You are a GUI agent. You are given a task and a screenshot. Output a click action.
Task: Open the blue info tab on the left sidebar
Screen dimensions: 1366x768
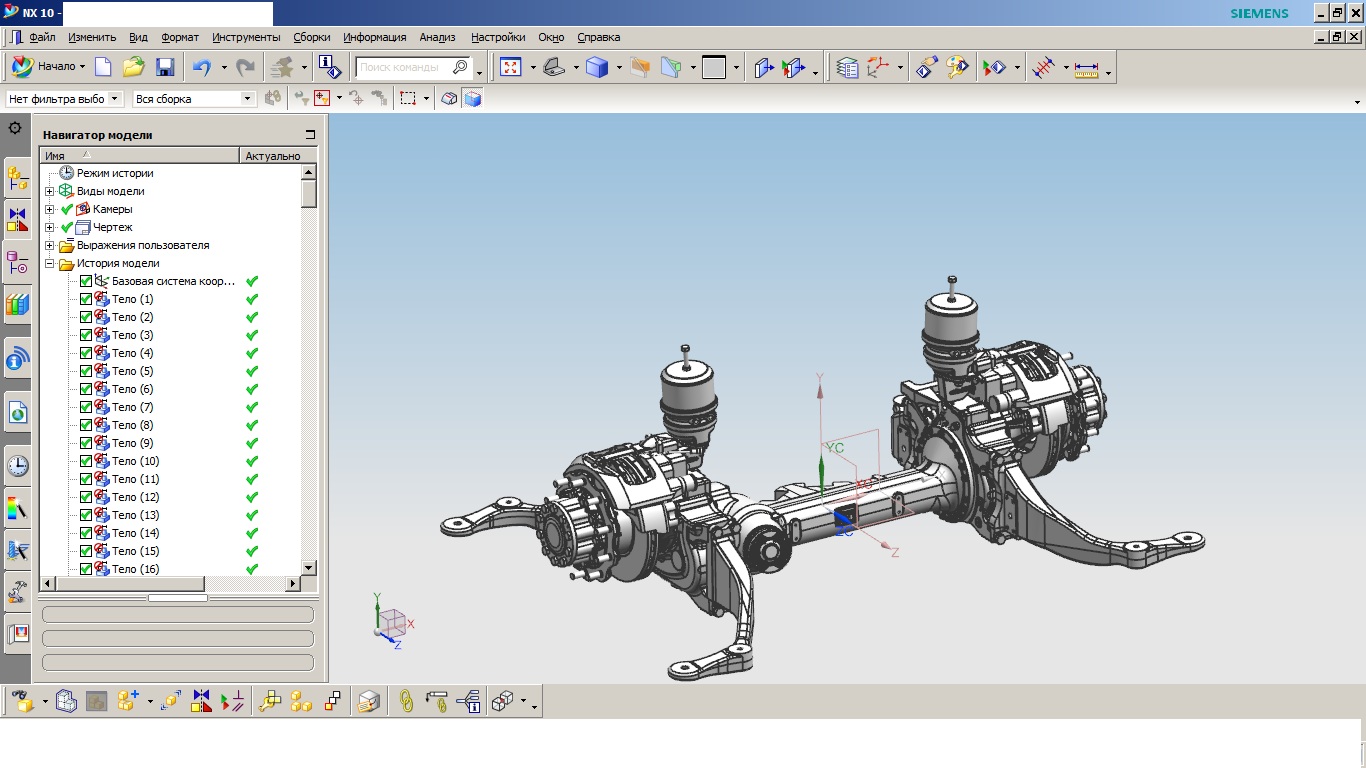[x=17, y=358]
